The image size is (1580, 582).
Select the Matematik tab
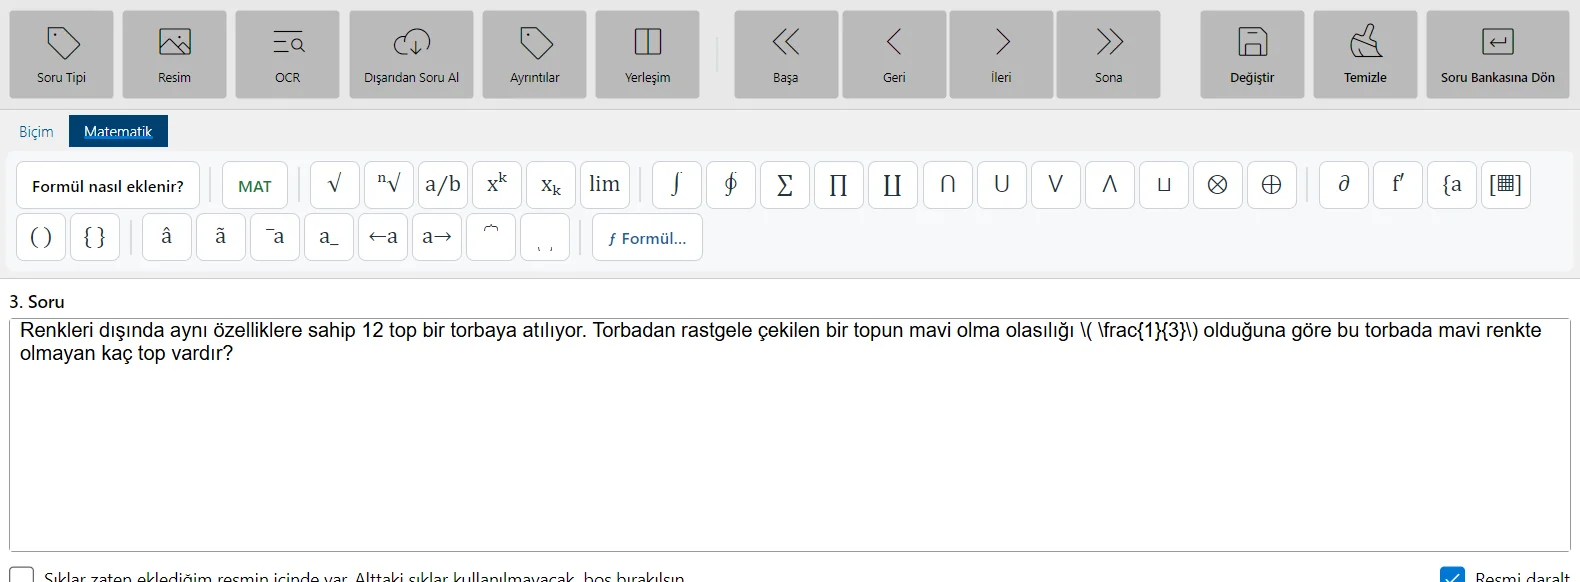click(118, 131)
